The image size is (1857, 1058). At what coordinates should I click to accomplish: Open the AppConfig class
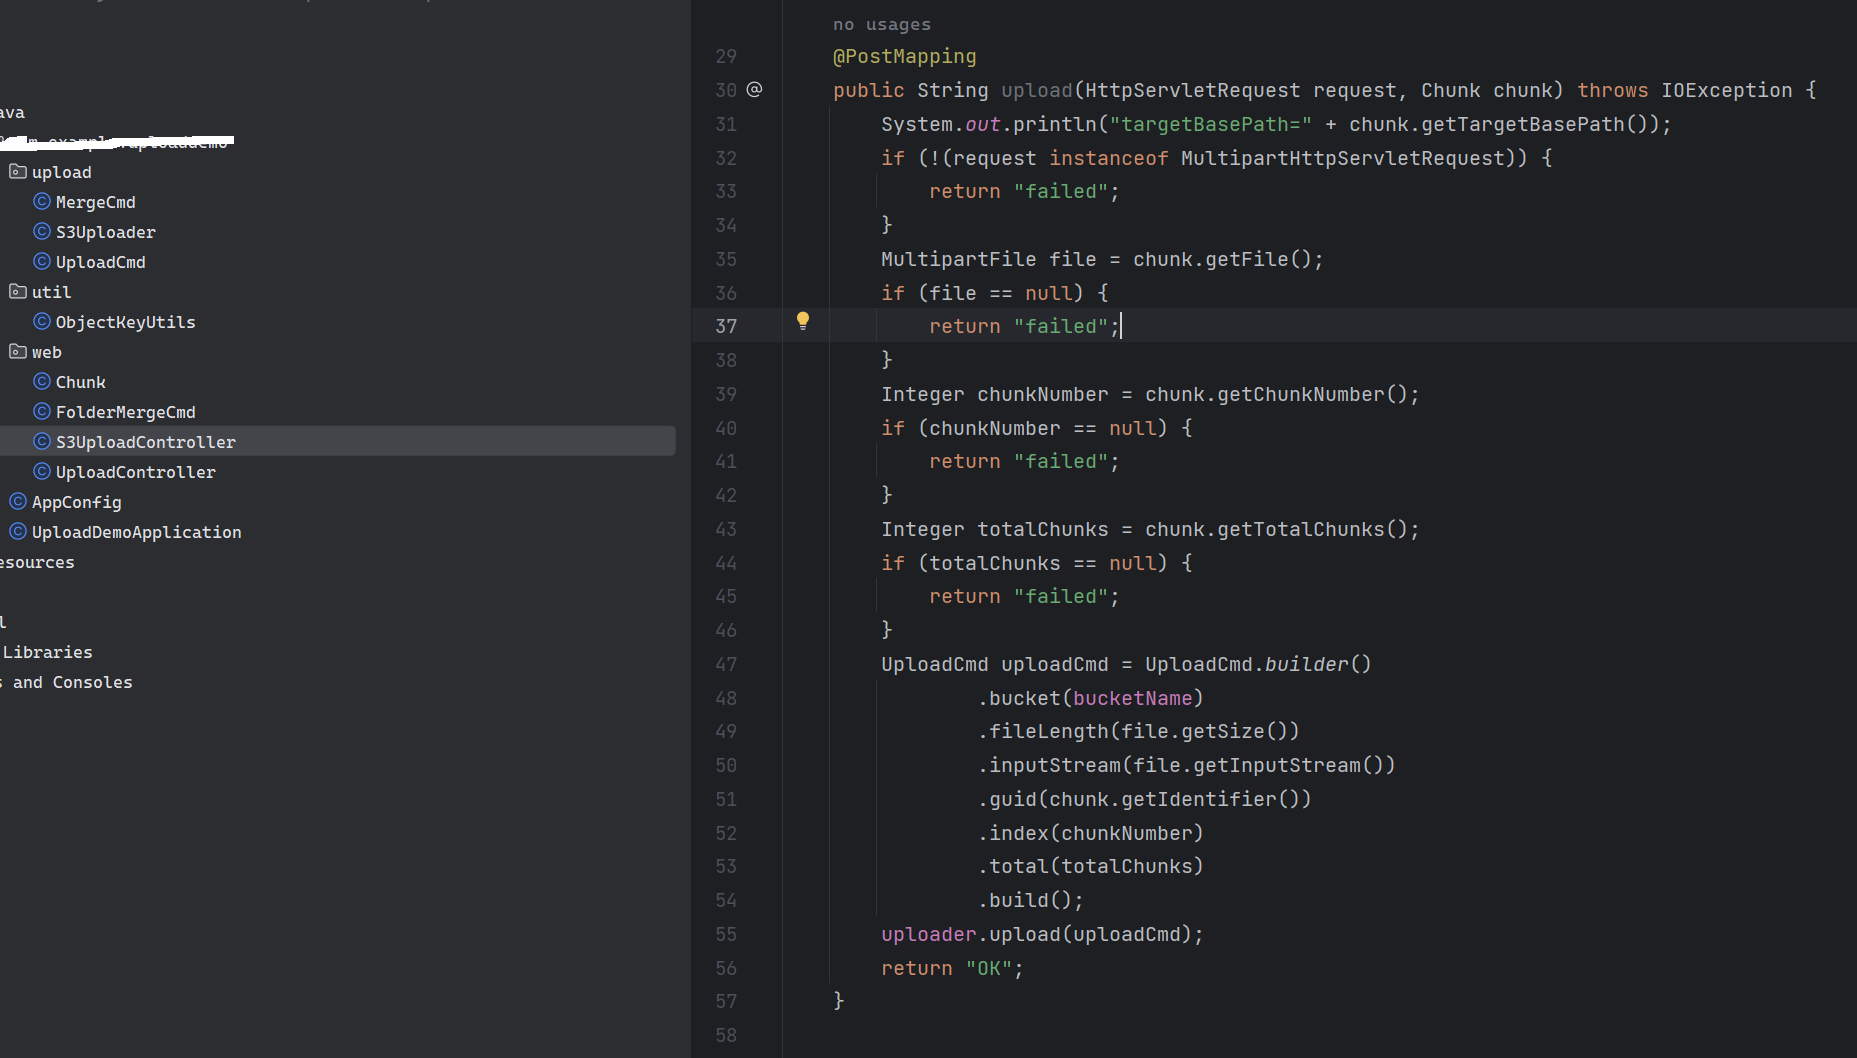pos(76,502)
